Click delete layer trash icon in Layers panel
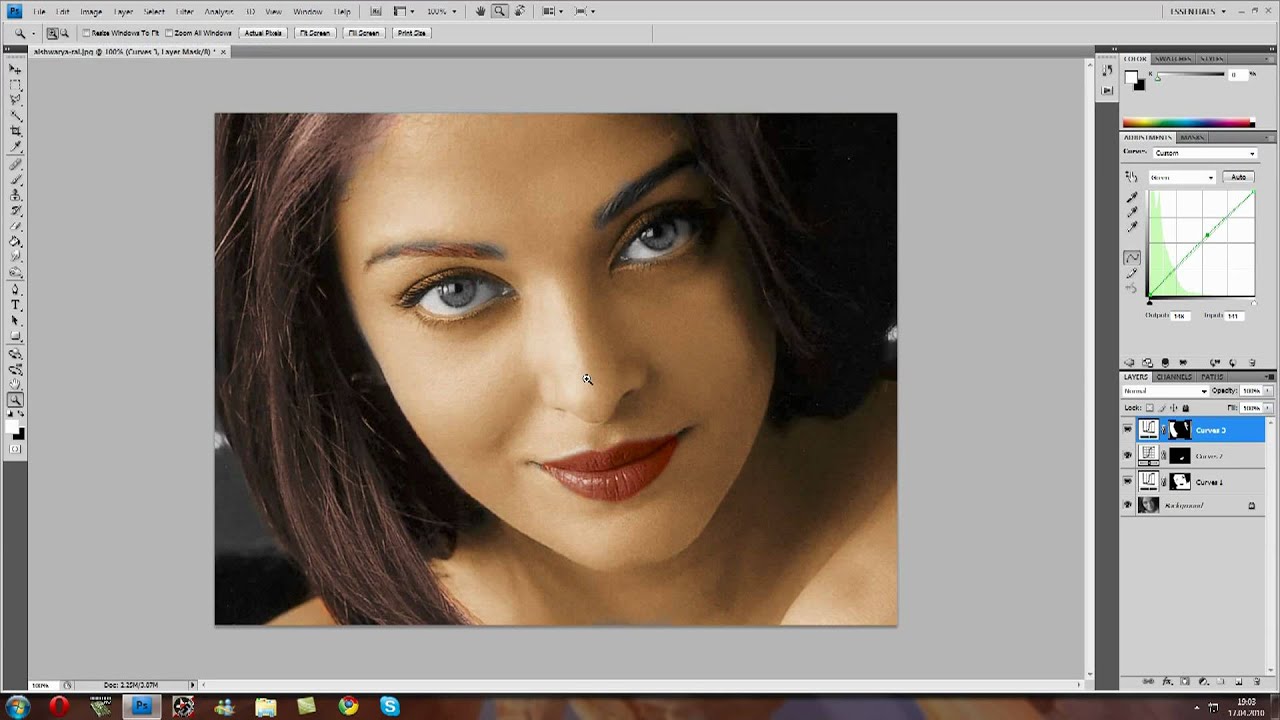This screenshot has height=720, width=1280. click(x=1257, y=681)
